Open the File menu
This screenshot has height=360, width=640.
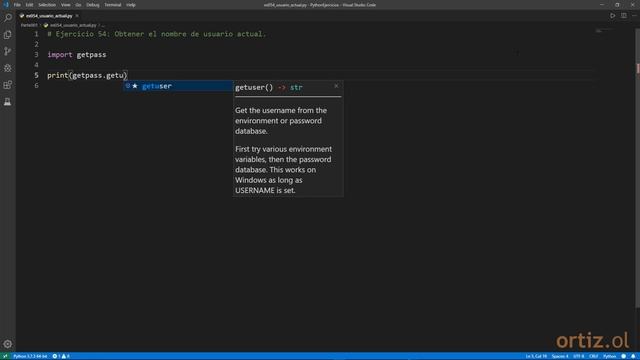click(17, 5)
